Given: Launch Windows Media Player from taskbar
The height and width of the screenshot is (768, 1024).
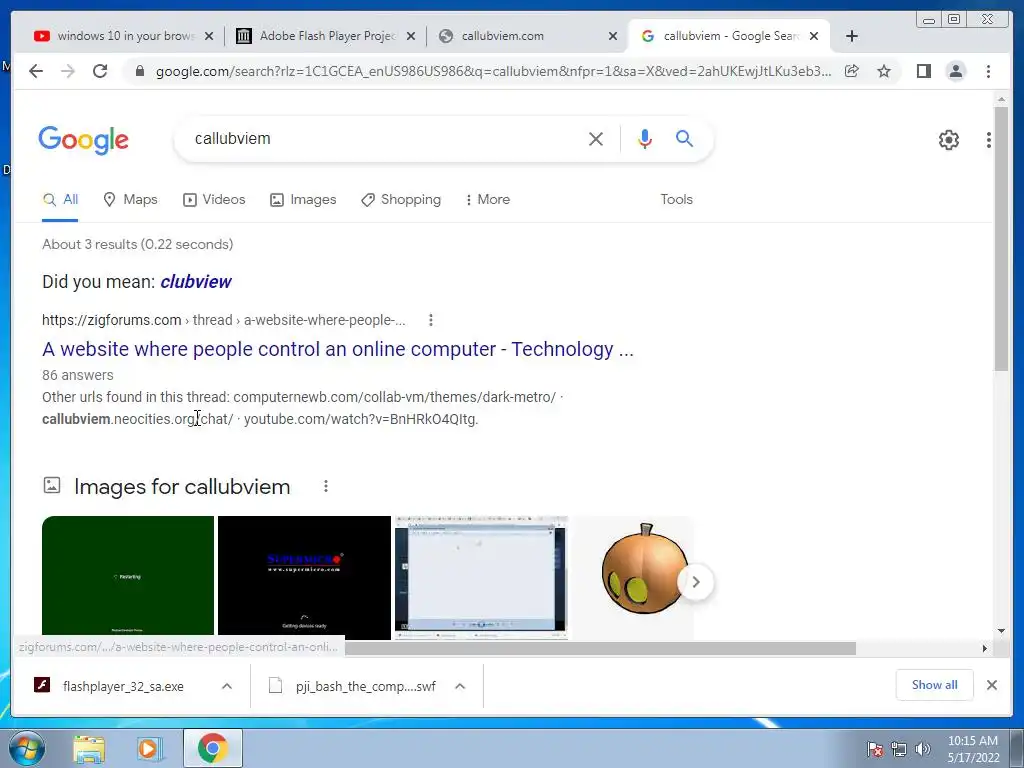Looking at the screenshot, I should click(x=149, y=748).
